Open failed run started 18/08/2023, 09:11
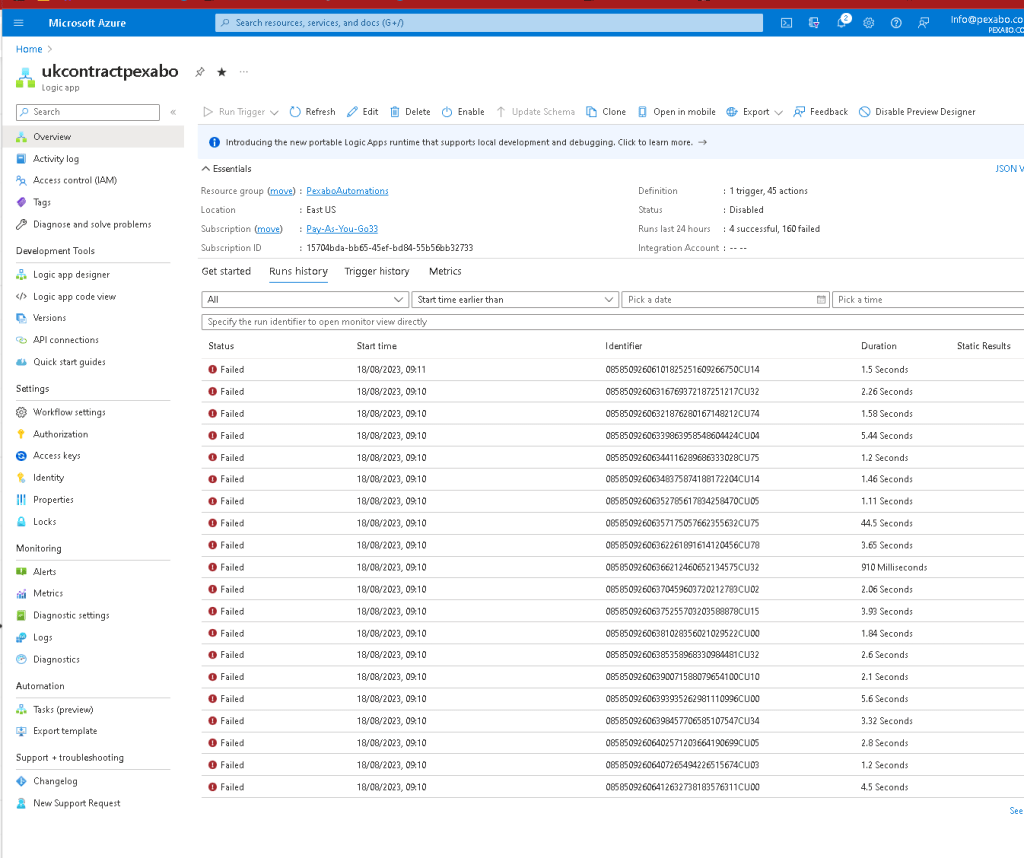The height and width of the screenshot is (858, 1024). click(x=613, y=370)
